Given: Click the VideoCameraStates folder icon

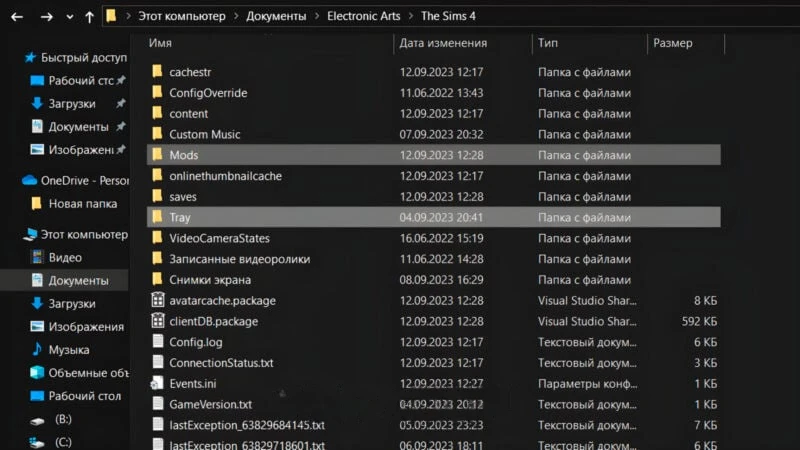Looking at the screenshot, I should pos(157,237).
